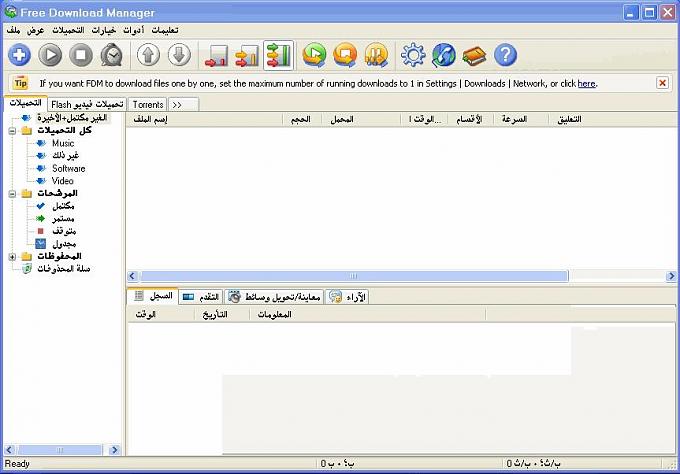Start downloads with the play icon
The height and width of the screenshot is (474, 680).
[50, 55]
